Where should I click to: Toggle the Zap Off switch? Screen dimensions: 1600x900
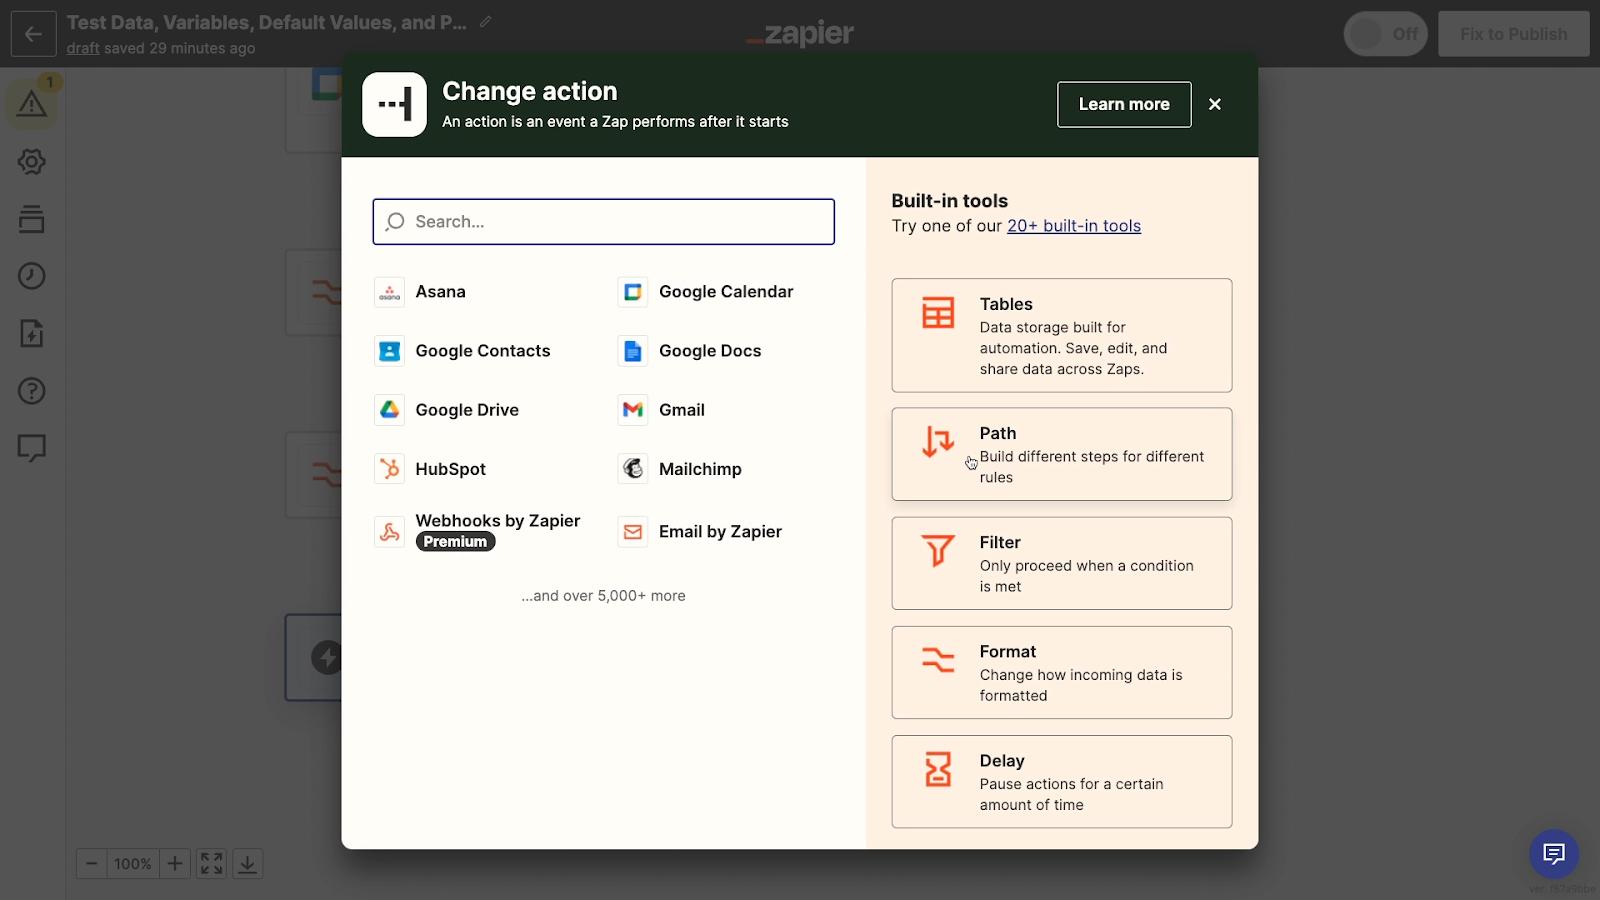(x=1385, y=34)
